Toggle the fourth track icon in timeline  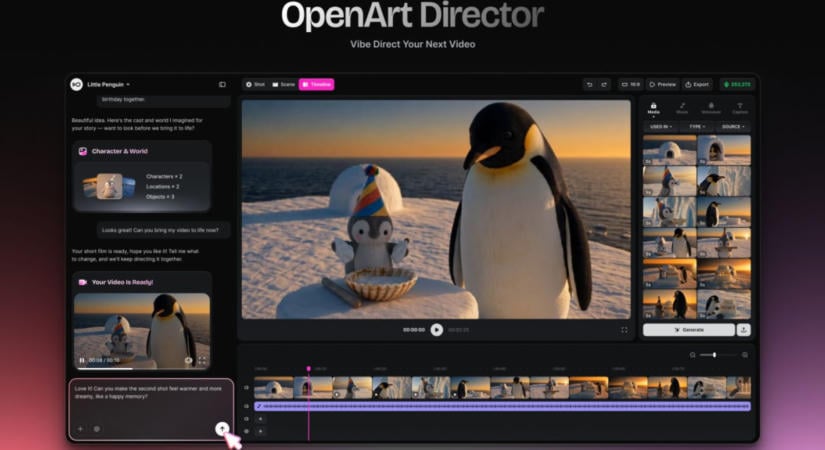pyautogui.click(x=246, y=431)
